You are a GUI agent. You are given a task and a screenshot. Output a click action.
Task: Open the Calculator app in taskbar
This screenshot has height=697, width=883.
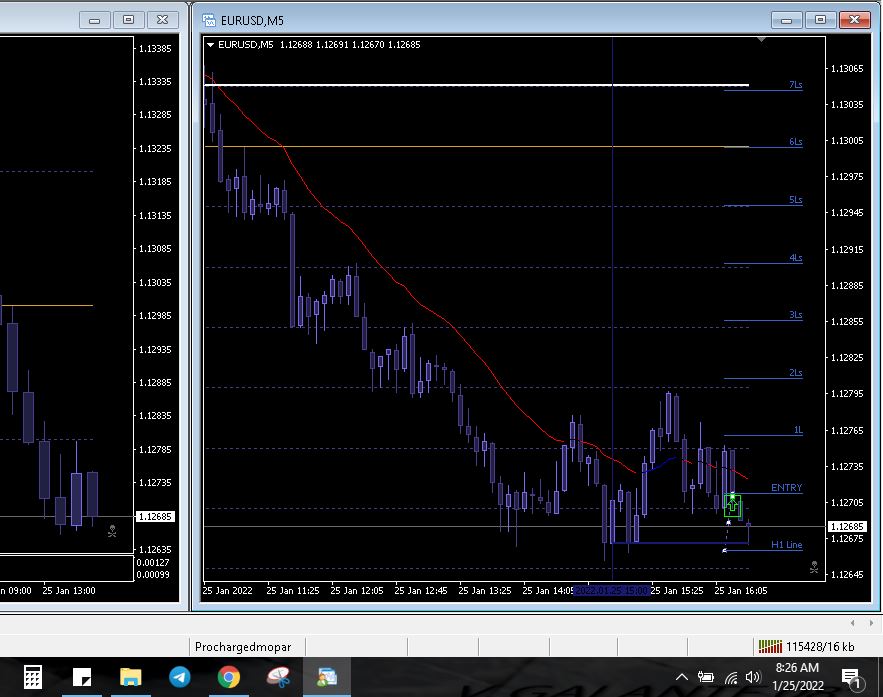[32, 677]
